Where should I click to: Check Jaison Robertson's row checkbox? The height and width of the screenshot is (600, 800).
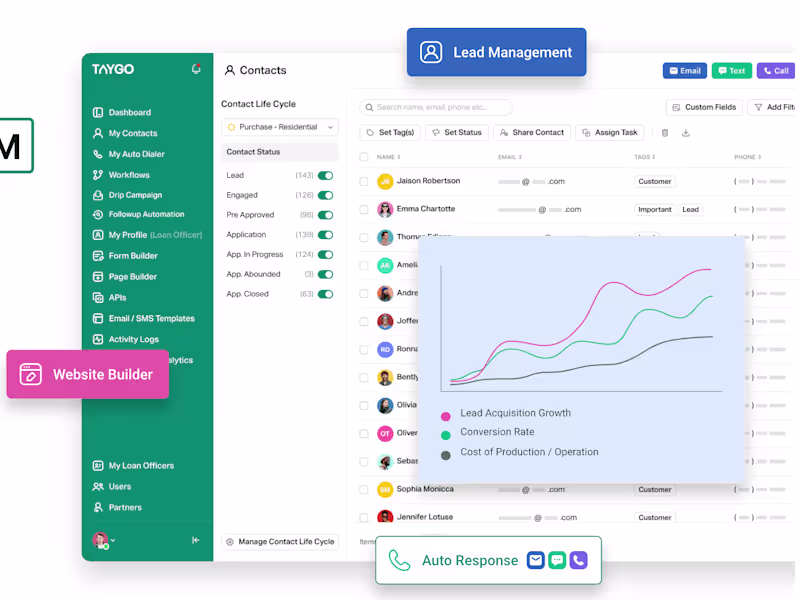364,181
